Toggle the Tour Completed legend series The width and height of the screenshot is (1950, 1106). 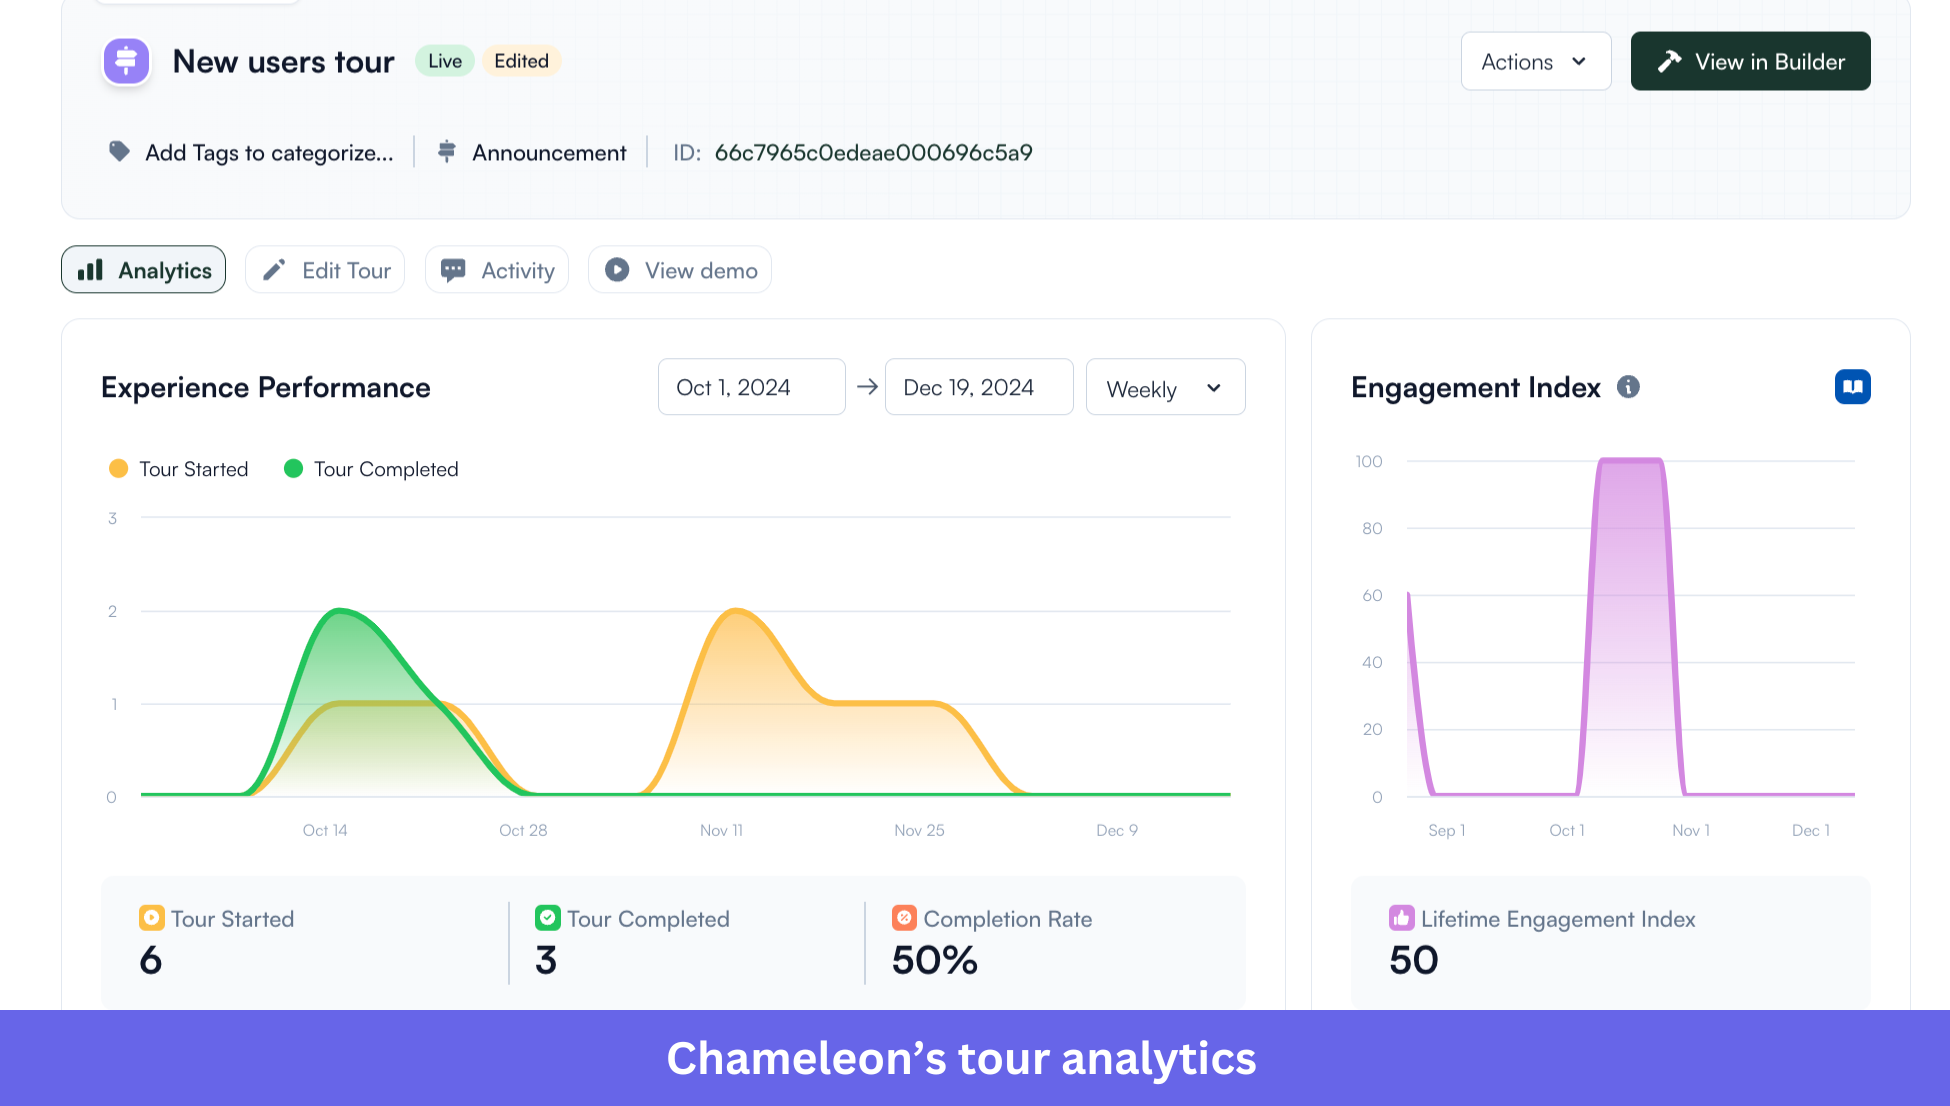click(371, 469)
